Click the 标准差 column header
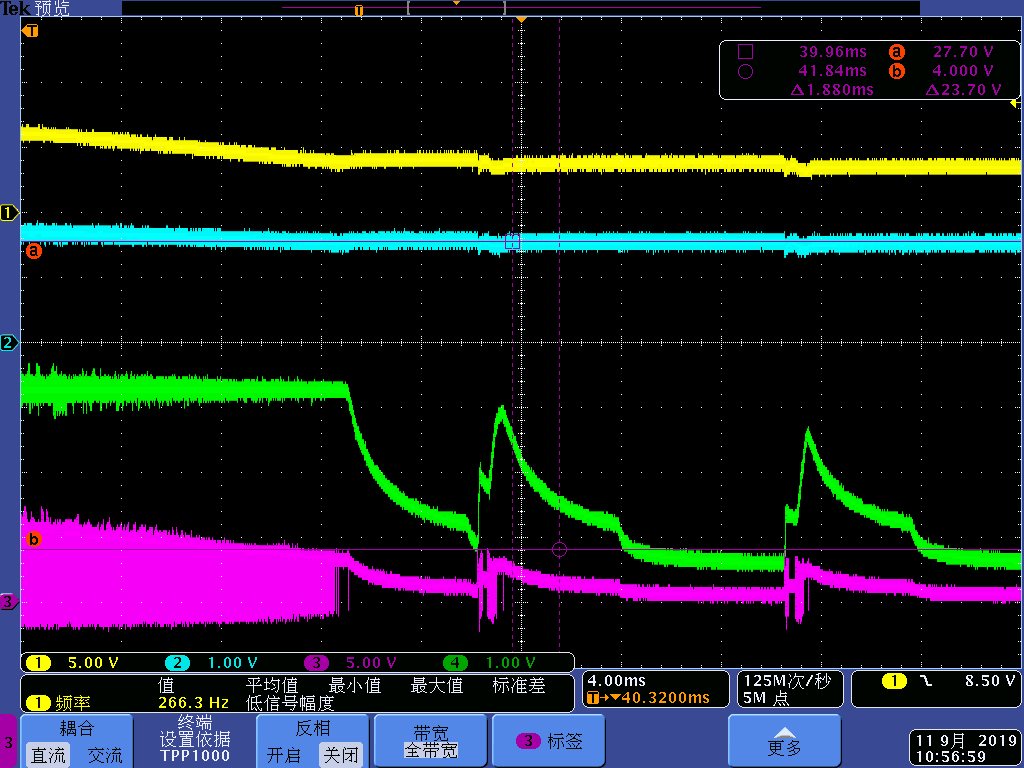 point(519,686)
